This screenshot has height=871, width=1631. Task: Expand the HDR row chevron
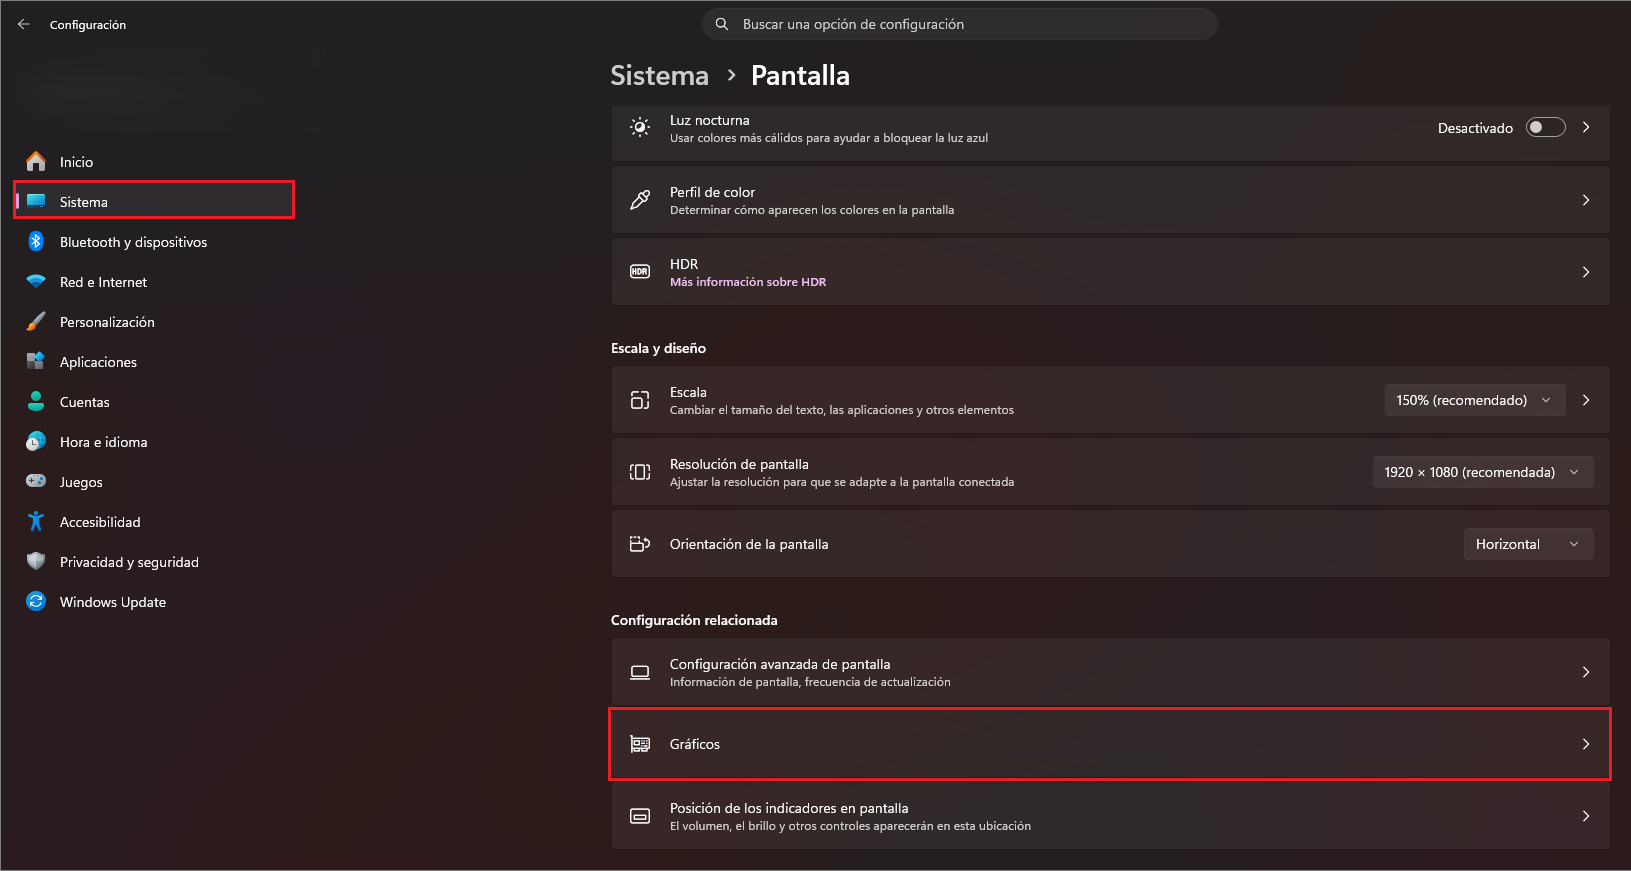[x=1586, y=272]
